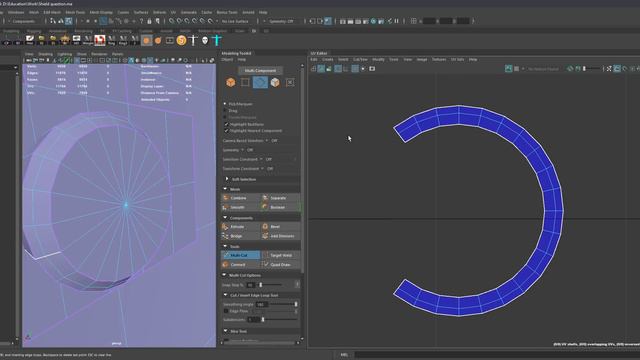Toggle Edge Flow checkbox

(226, 311)
